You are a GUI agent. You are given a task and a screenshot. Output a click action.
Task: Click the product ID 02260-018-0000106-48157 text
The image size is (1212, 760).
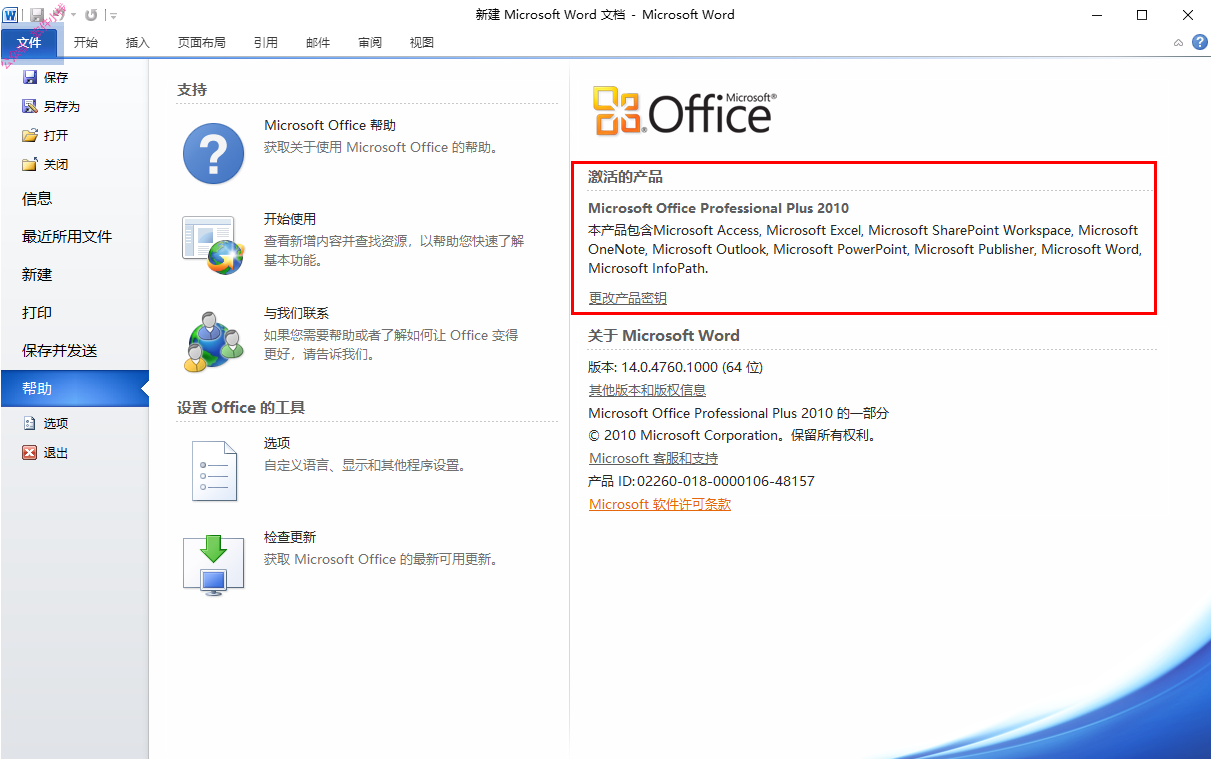(x=726, y=481)
